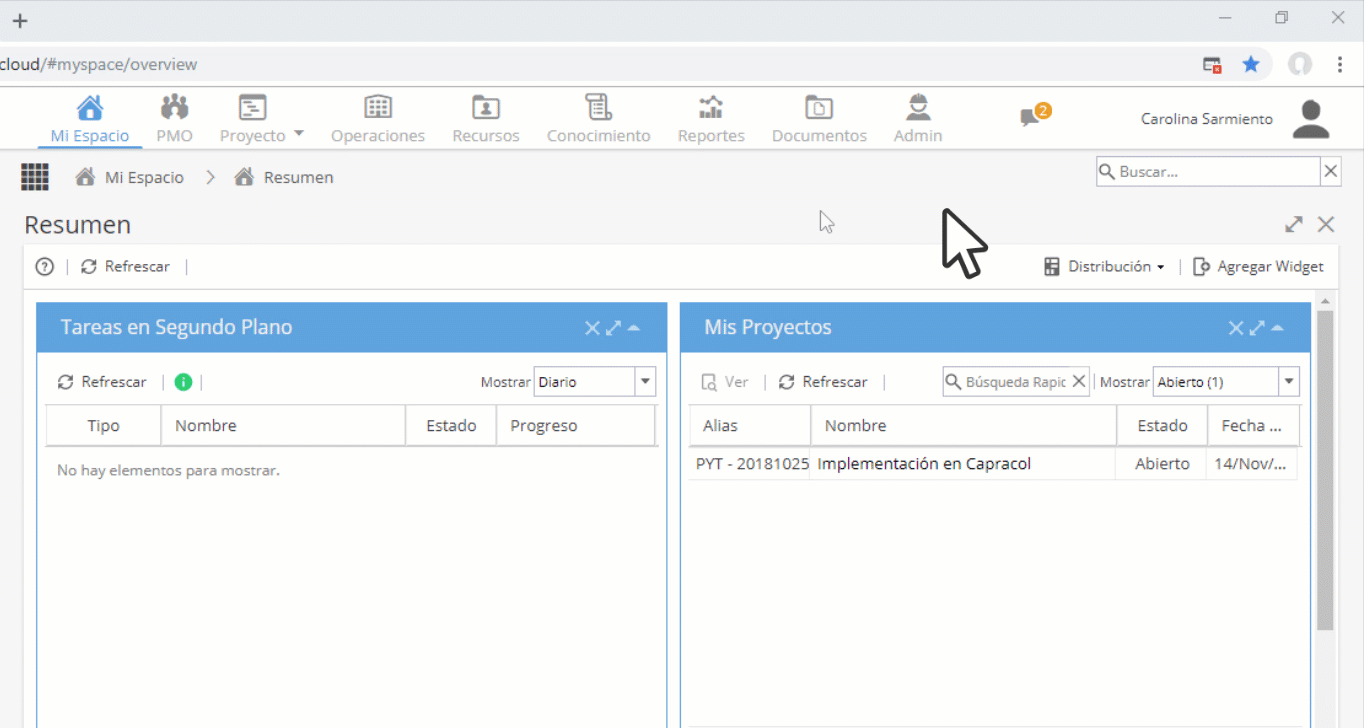This screenshot has height=728, width=1364.
Task: Close the Resumen view
Action: click(1326, 224)
